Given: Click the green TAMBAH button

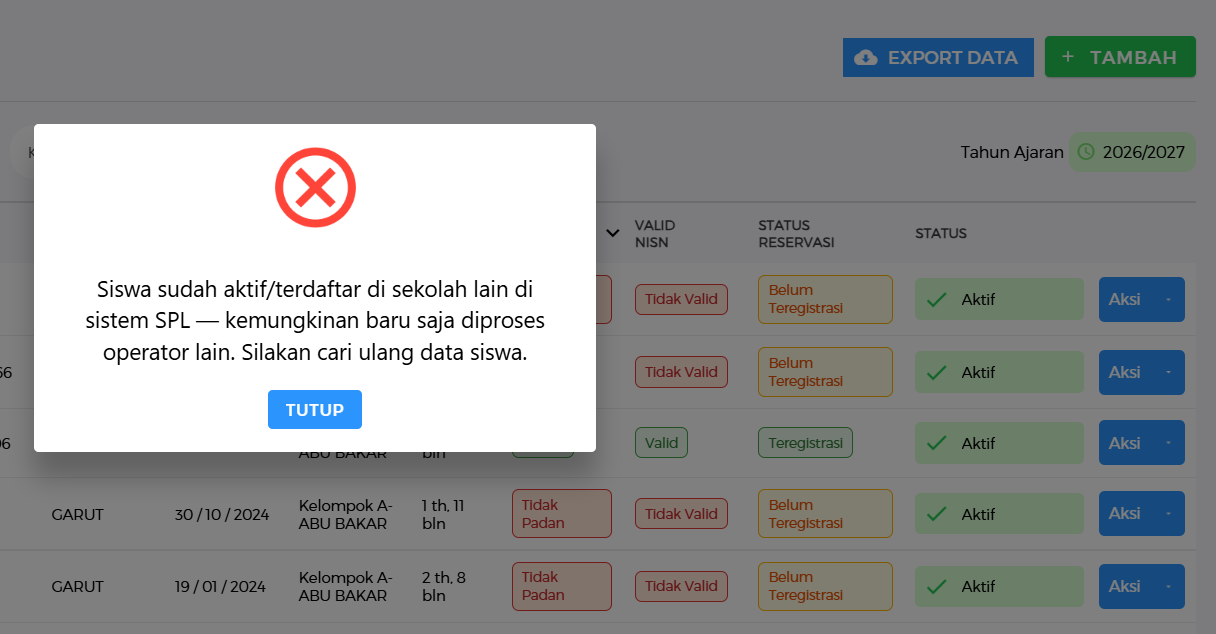Looking at the screenshot, I should point(1120,57).
